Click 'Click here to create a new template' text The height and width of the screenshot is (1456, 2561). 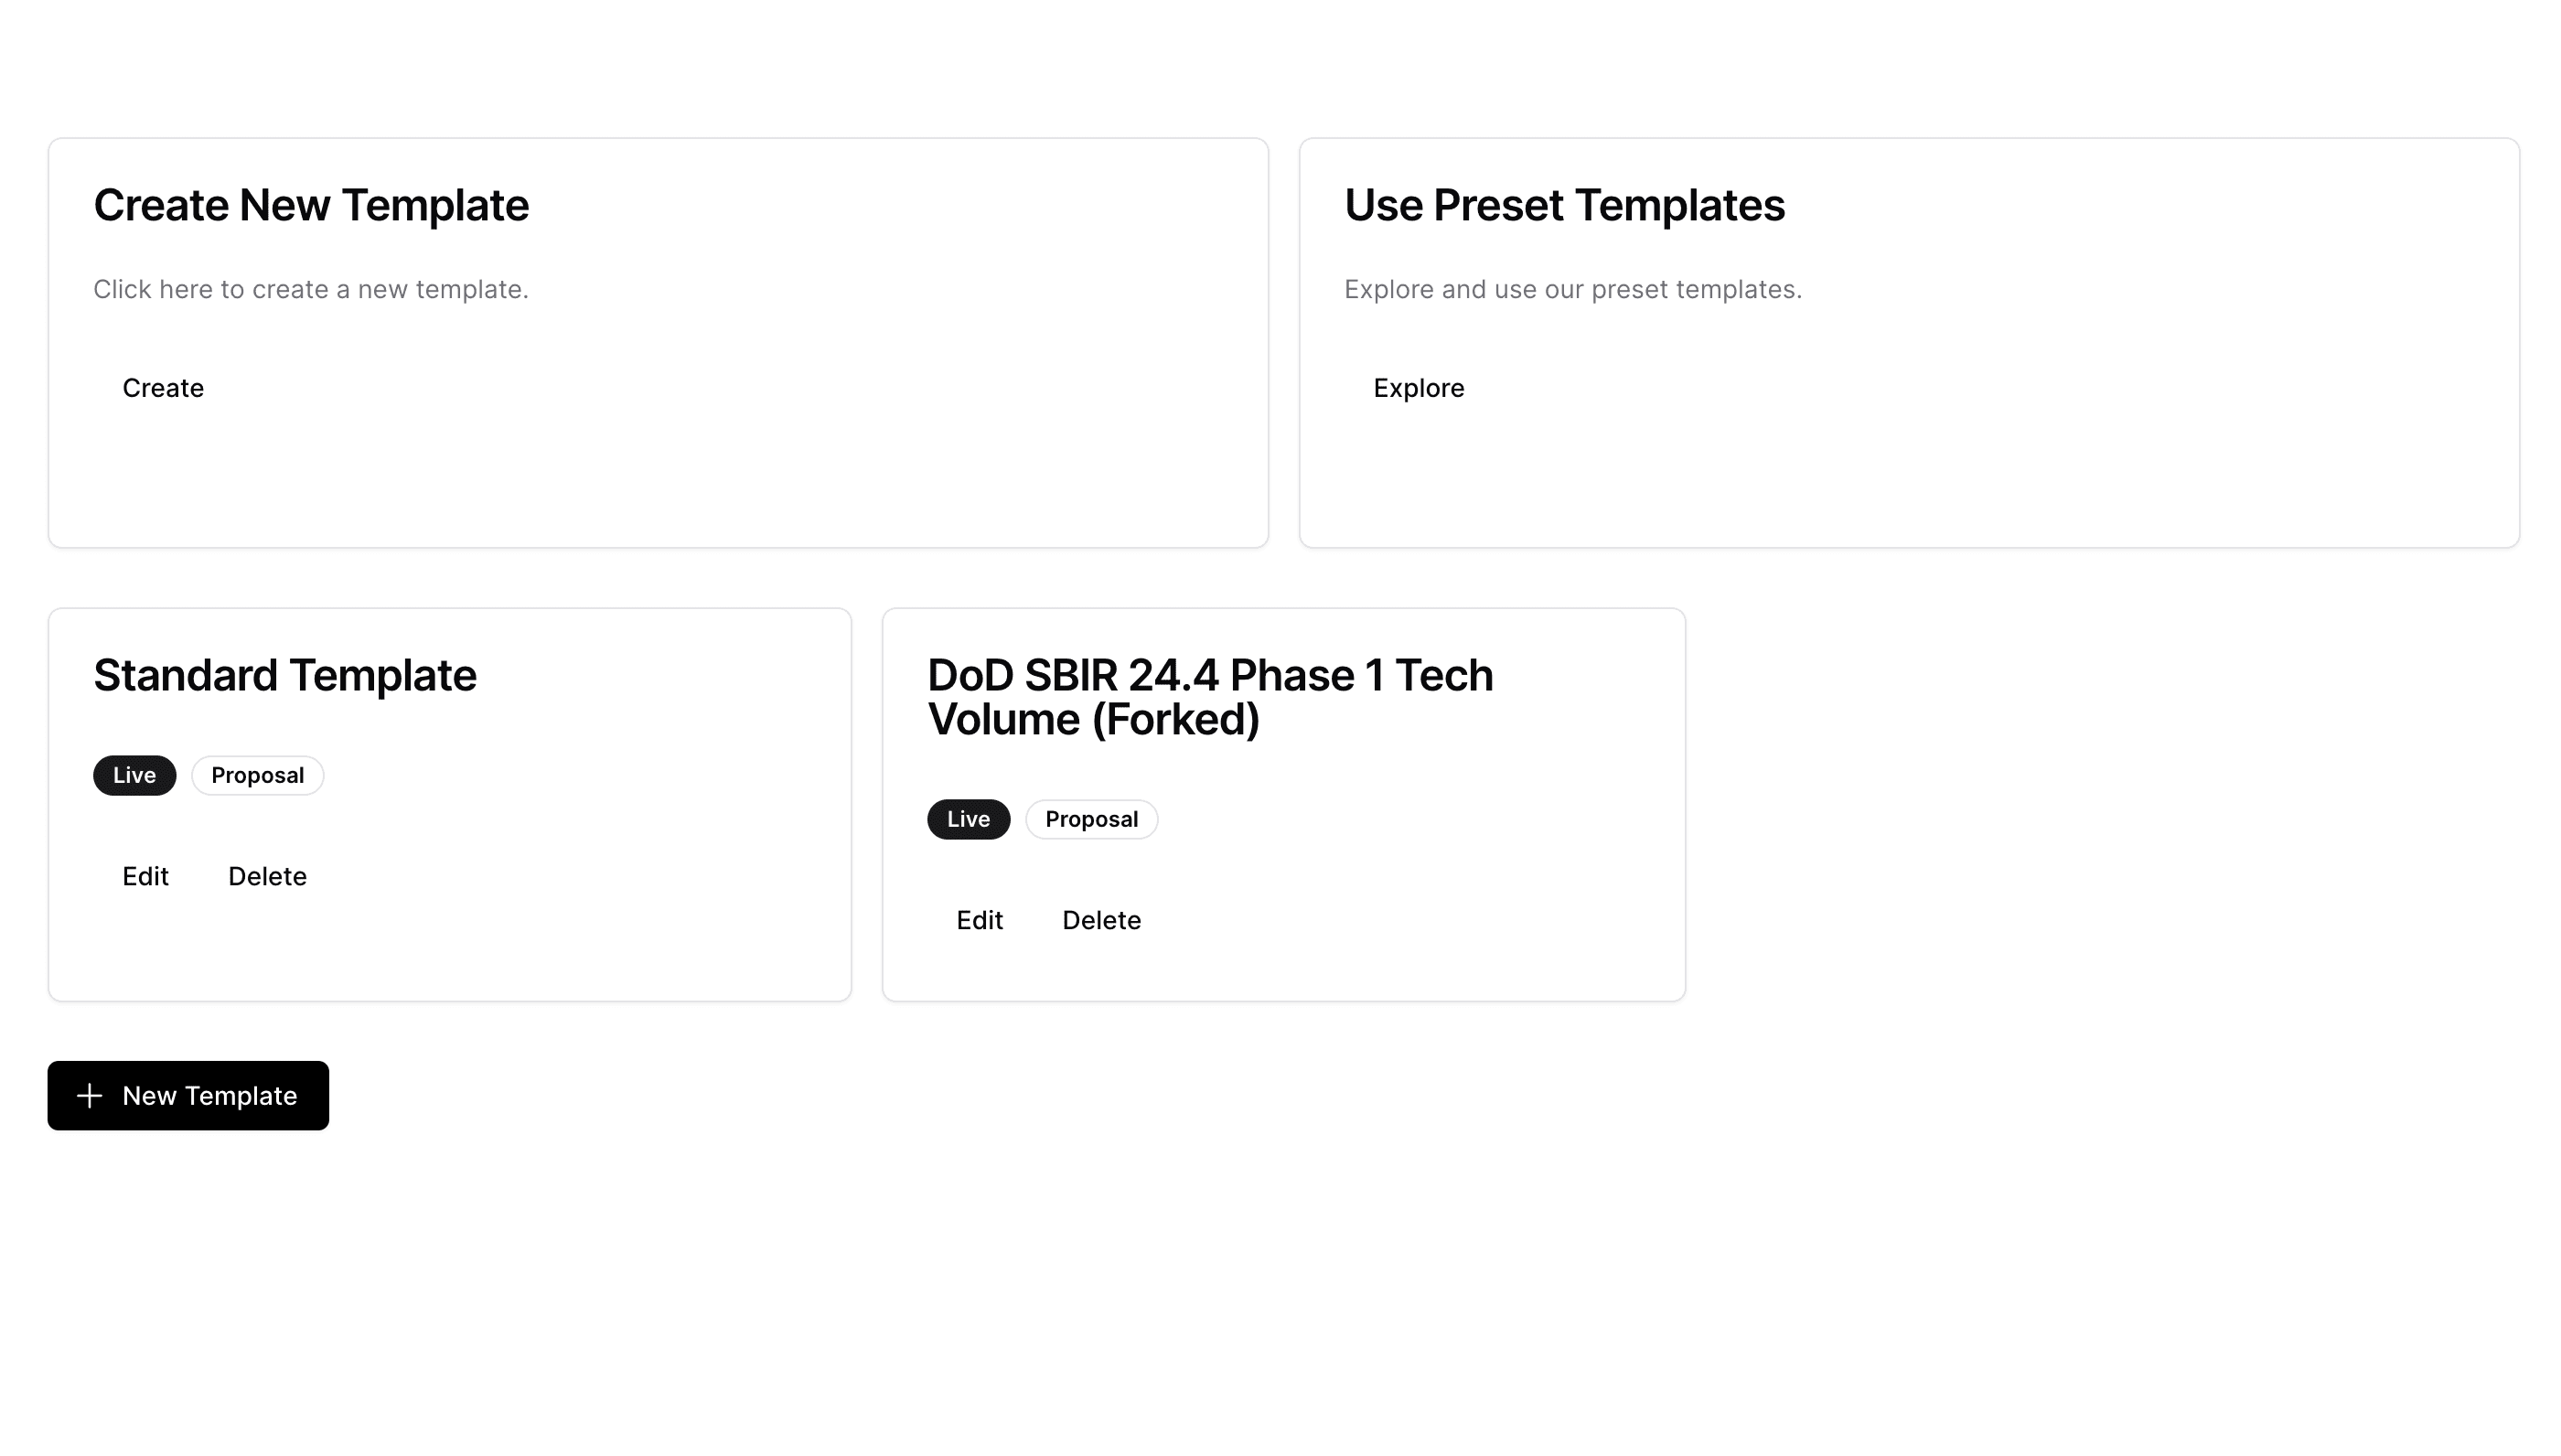311,290
